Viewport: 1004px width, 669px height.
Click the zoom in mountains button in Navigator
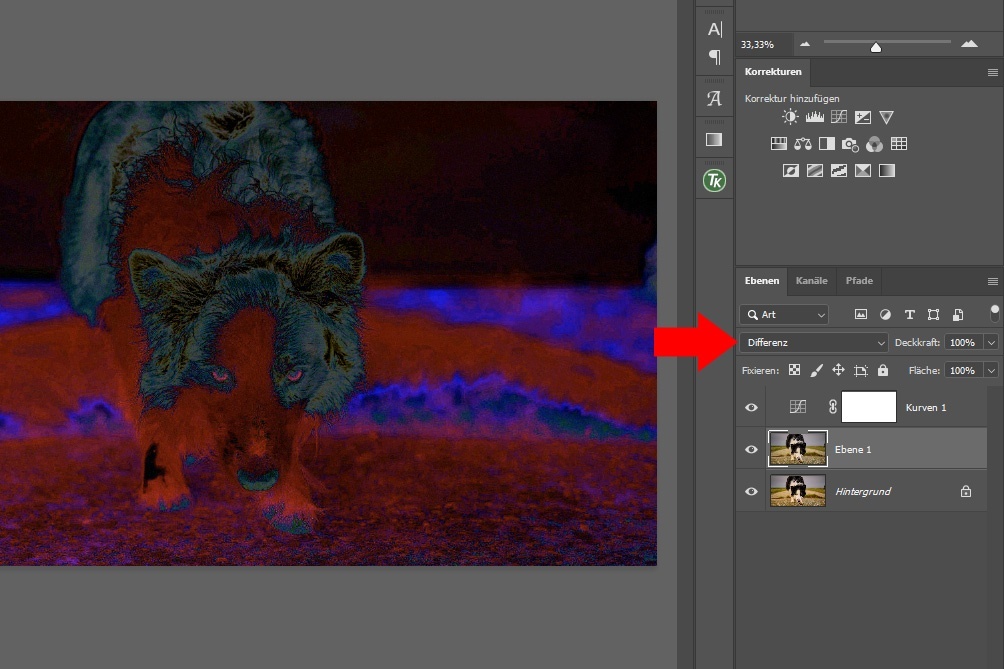click(968, 44)
